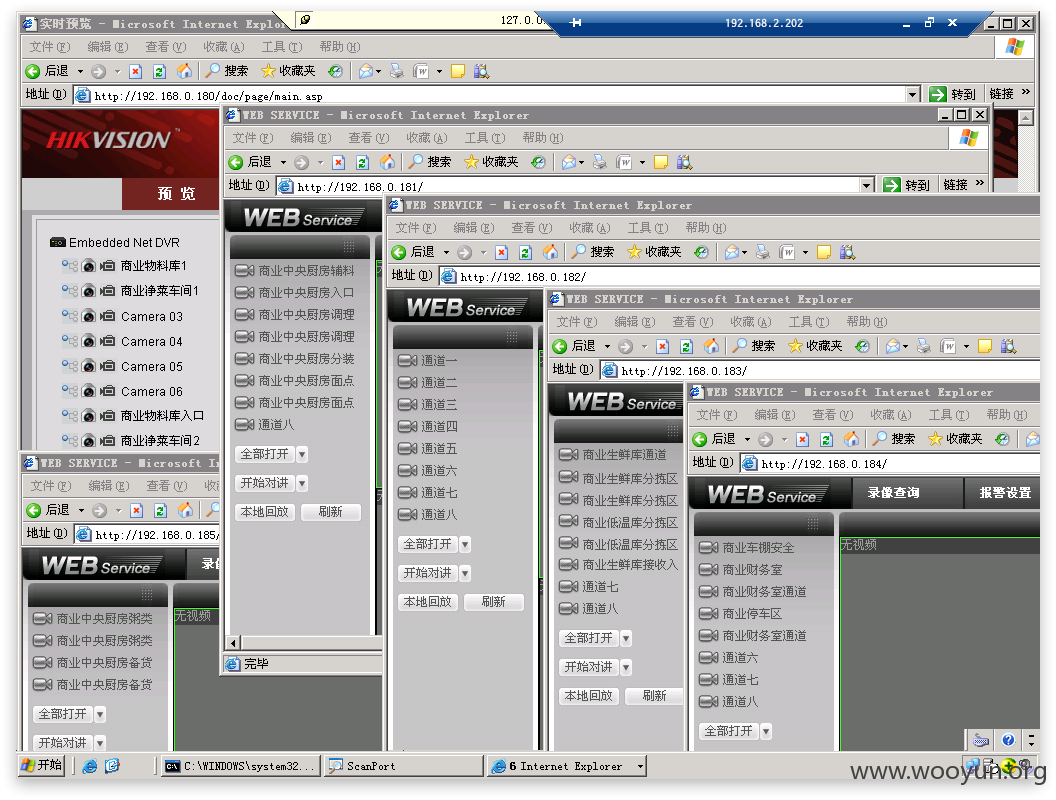Open 文件 menu in 192.168.0.180 window
This screenshot has height=800, width=1056.
(49, 46)
